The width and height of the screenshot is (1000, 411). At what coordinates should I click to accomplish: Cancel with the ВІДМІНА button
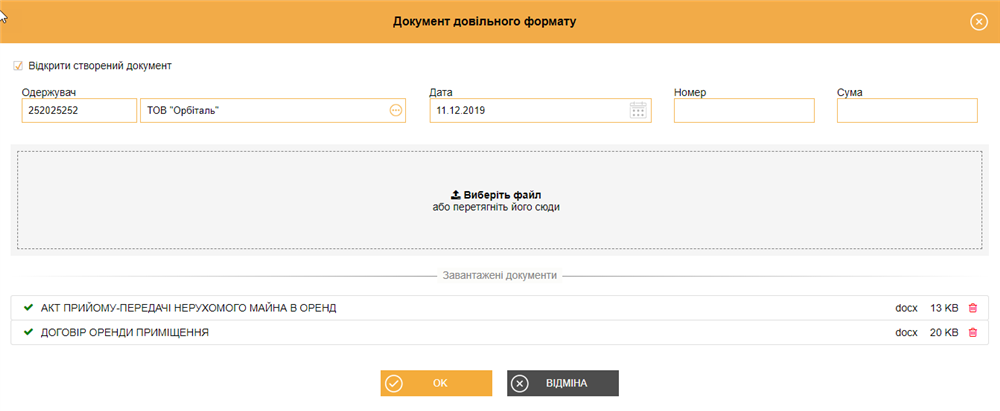coord(563,384)
